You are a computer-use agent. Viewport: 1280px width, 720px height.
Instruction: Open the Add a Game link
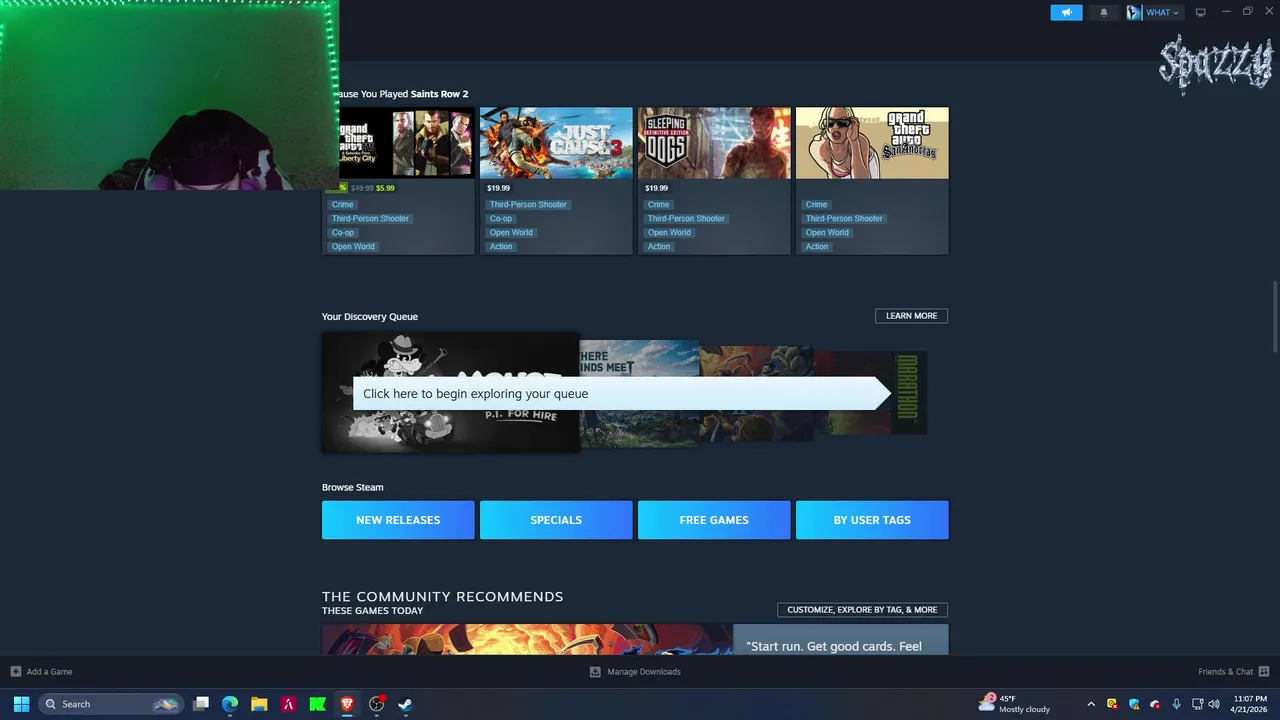(49, 672)
